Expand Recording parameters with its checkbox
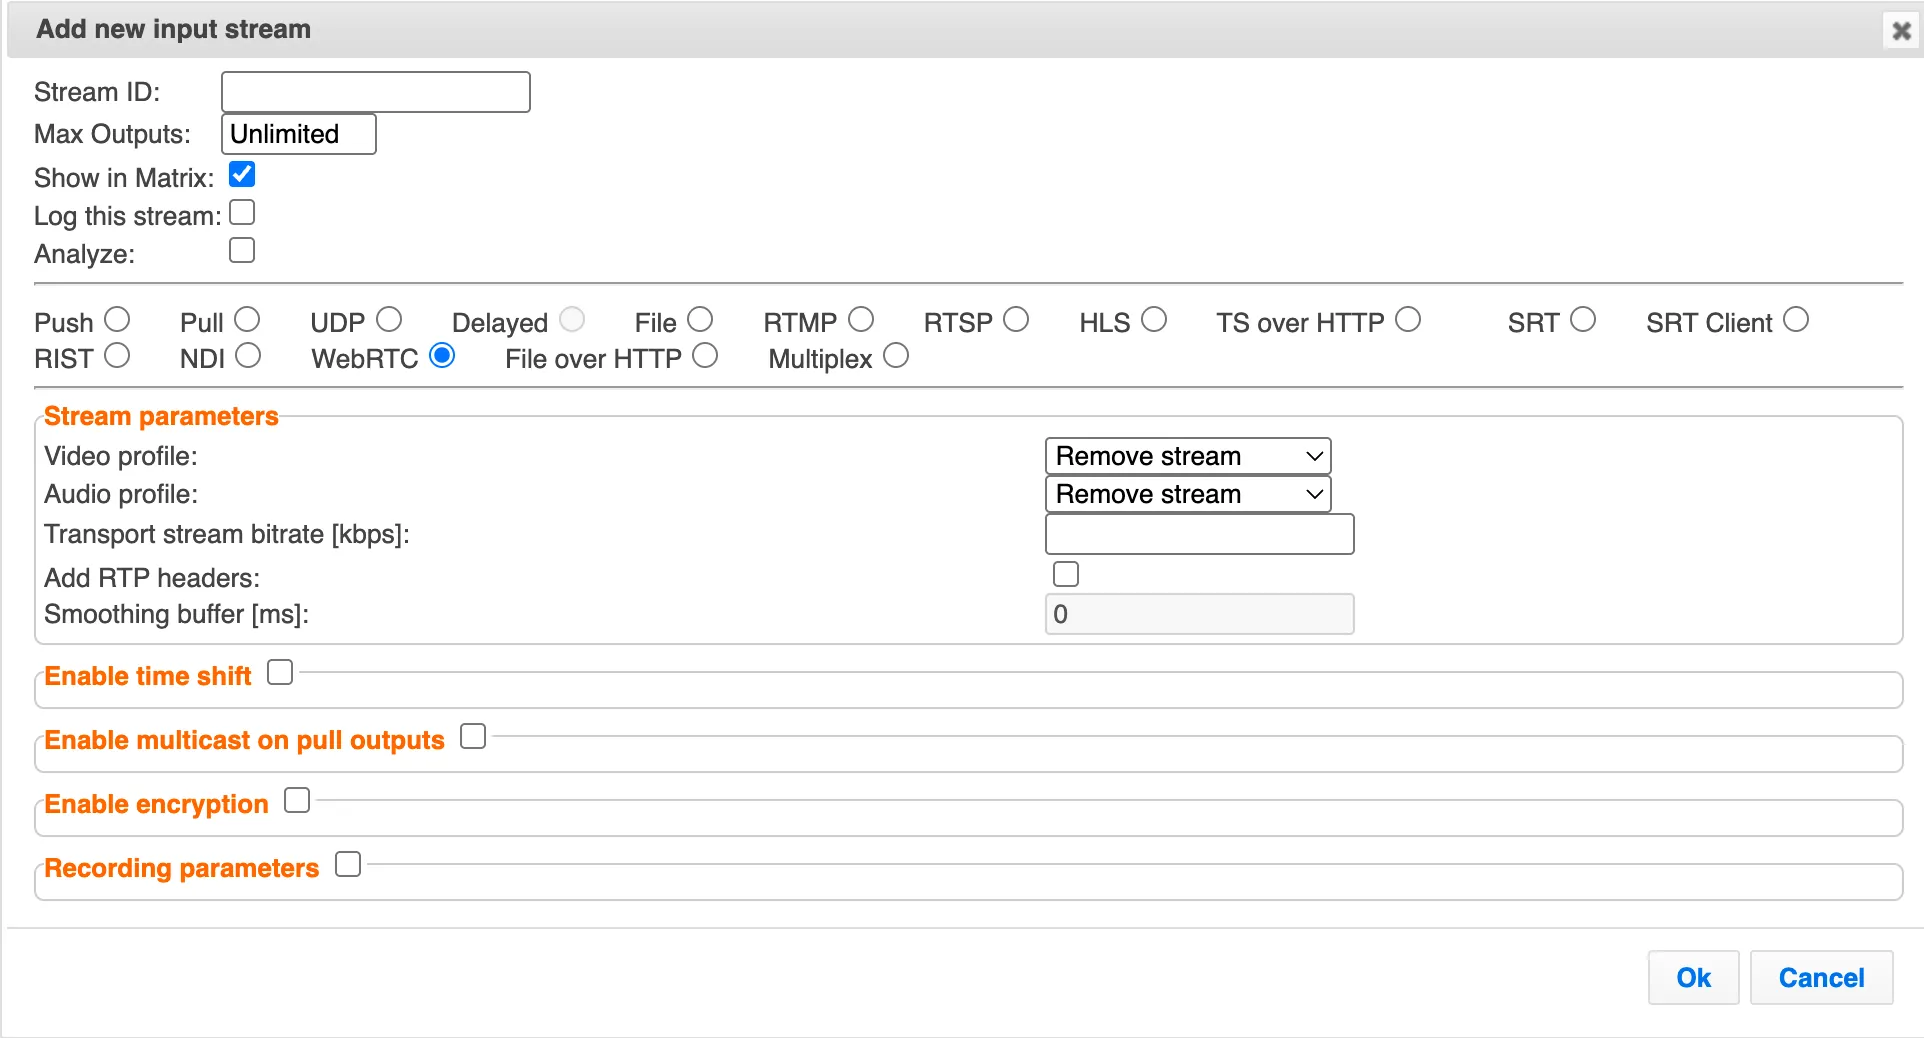The image size is (1924, 1038). 348,865
